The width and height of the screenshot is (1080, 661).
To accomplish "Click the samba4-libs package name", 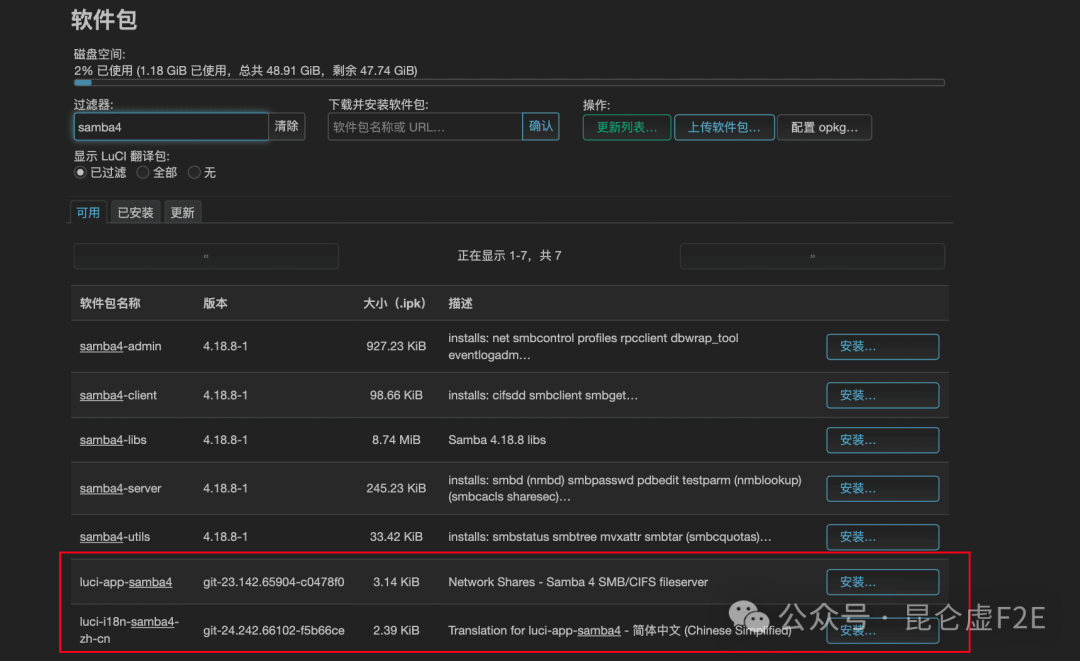I will (x=113, y=440).
